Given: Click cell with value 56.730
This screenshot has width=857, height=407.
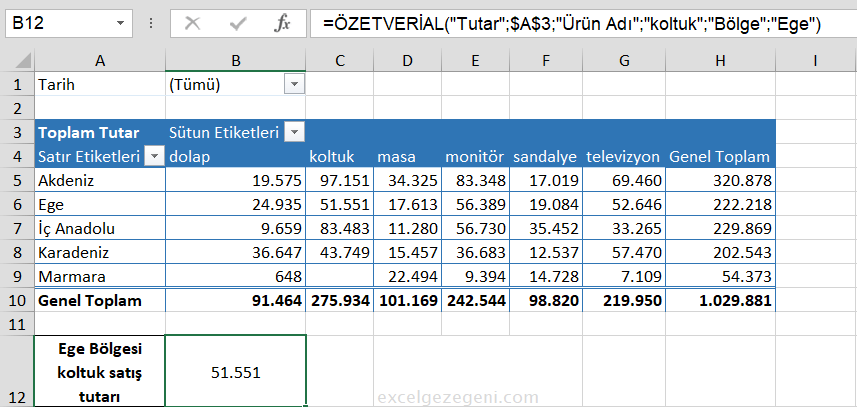Looking at the screenshot, I should [x=476, y=228].
